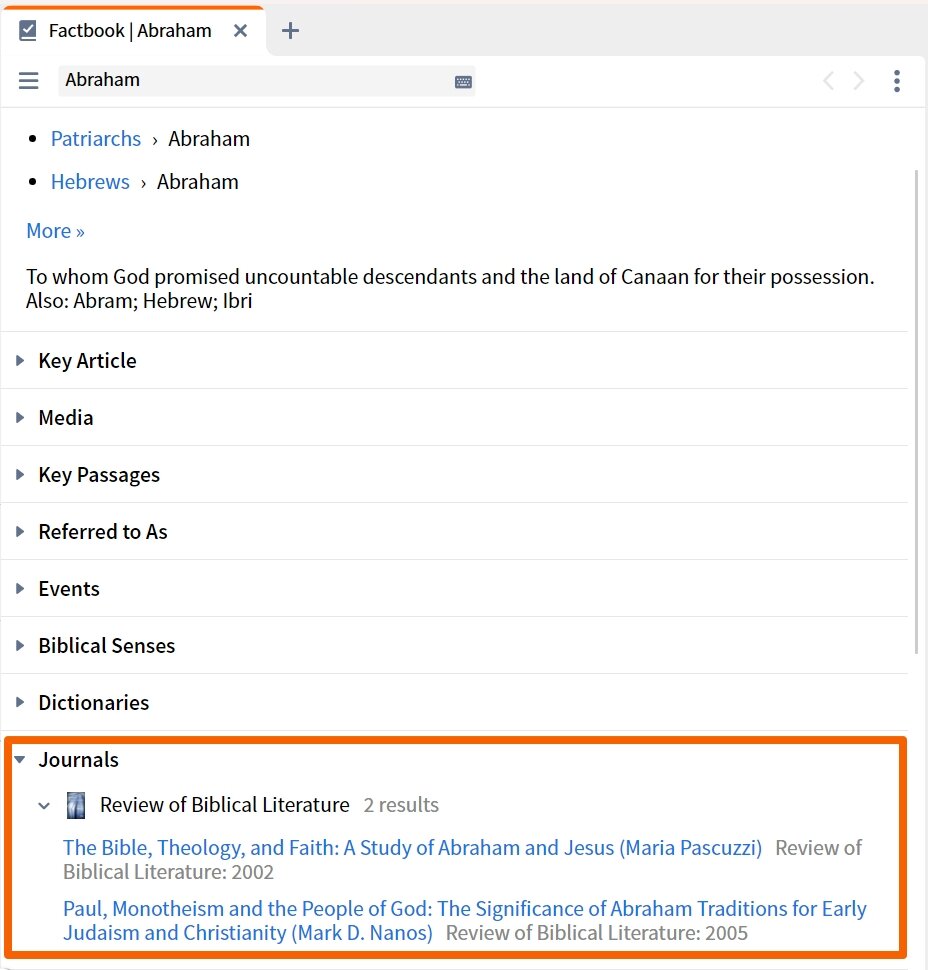Click the Factbook icon on the active tab
The image size is (928, 970).
click(x=27, y=30)
